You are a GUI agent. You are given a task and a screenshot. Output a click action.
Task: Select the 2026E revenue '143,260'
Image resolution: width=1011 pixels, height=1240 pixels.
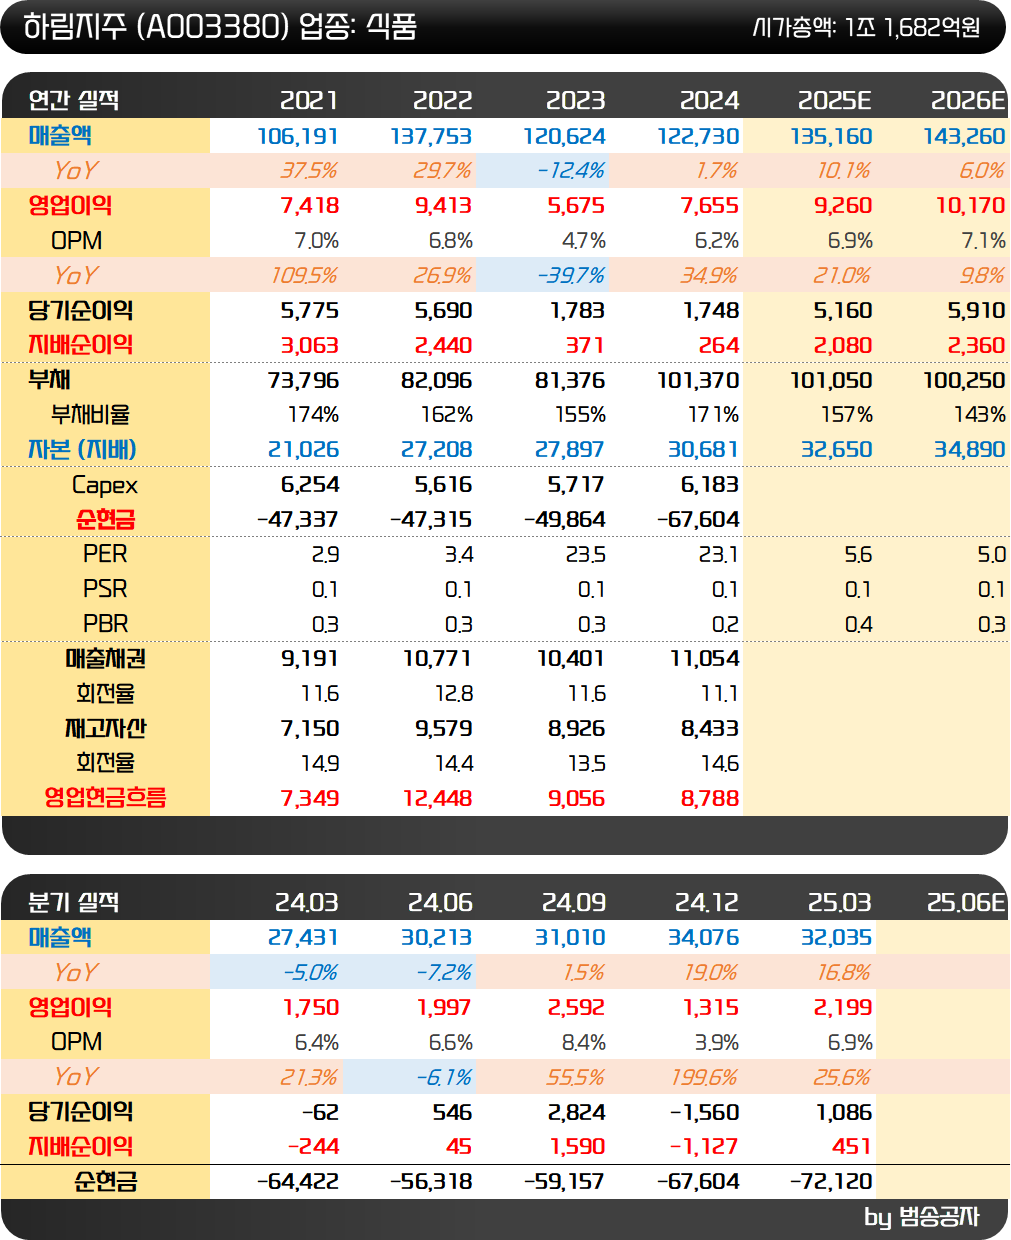pos(964,136)
